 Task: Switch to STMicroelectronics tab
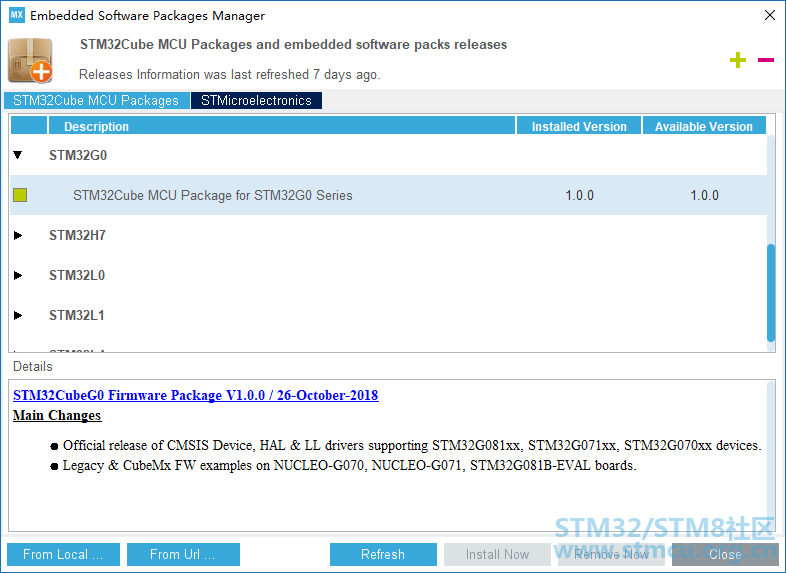point(256,100)
